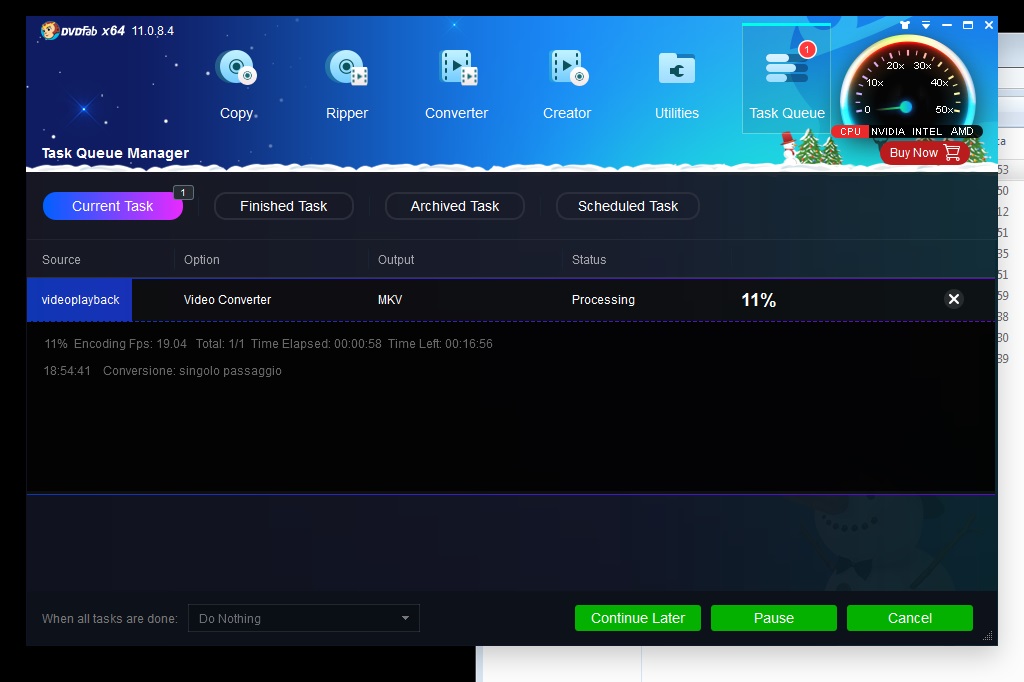Click the count badge on Current Task
1024x682 pixels.
click(183, 192)
